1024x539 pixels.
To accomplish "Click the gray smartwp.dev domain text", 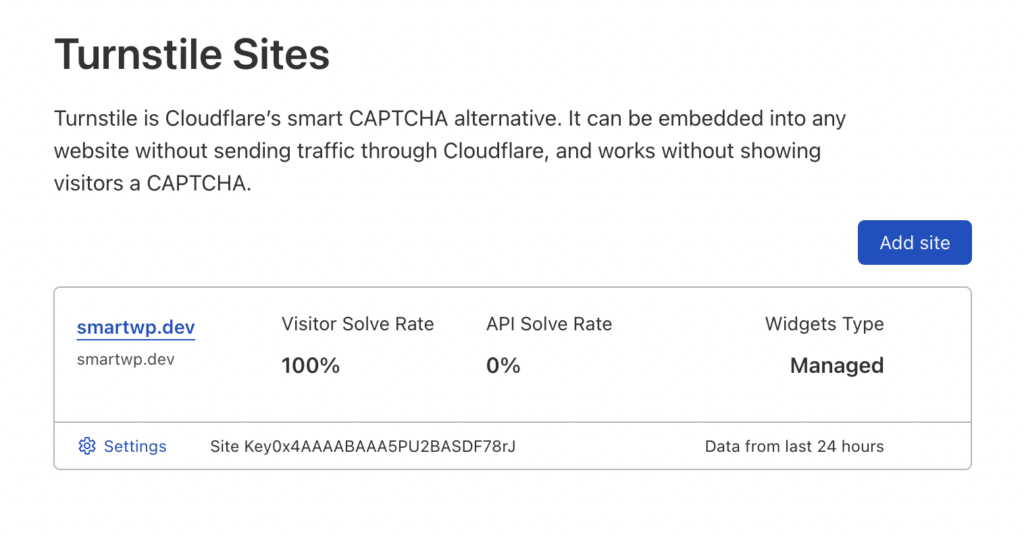I will coord(125,359).
